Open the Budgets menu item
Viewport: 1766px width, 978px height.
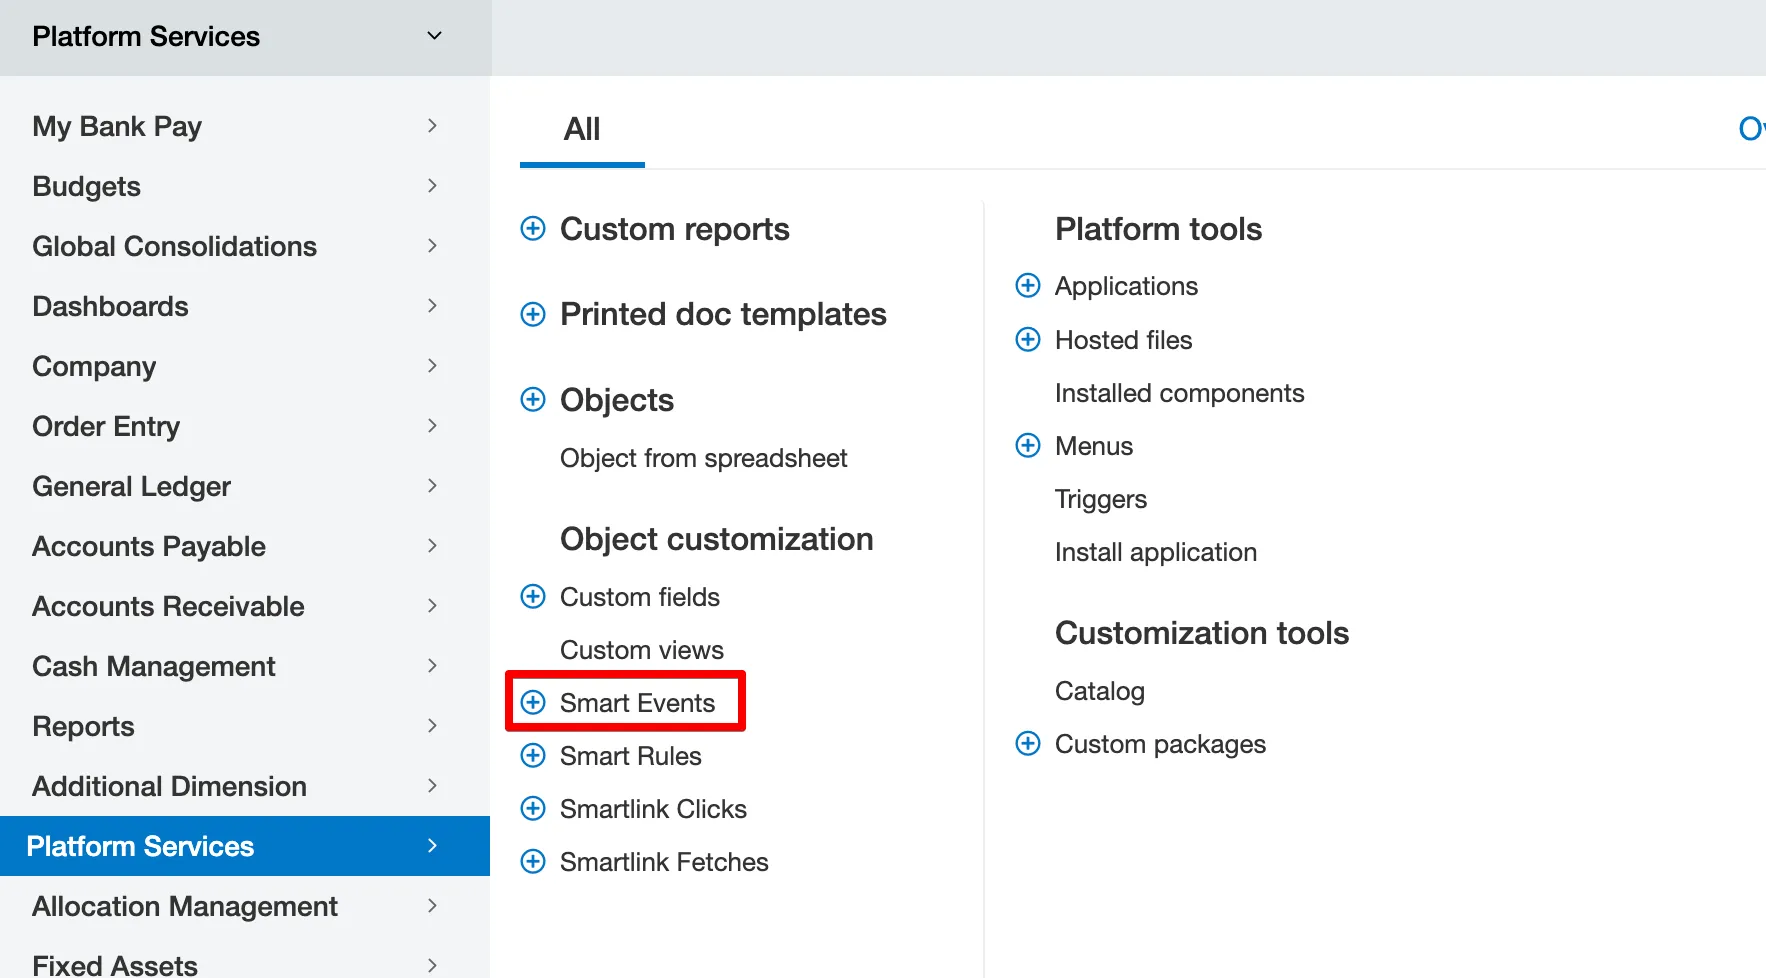(x=245, y=186)
